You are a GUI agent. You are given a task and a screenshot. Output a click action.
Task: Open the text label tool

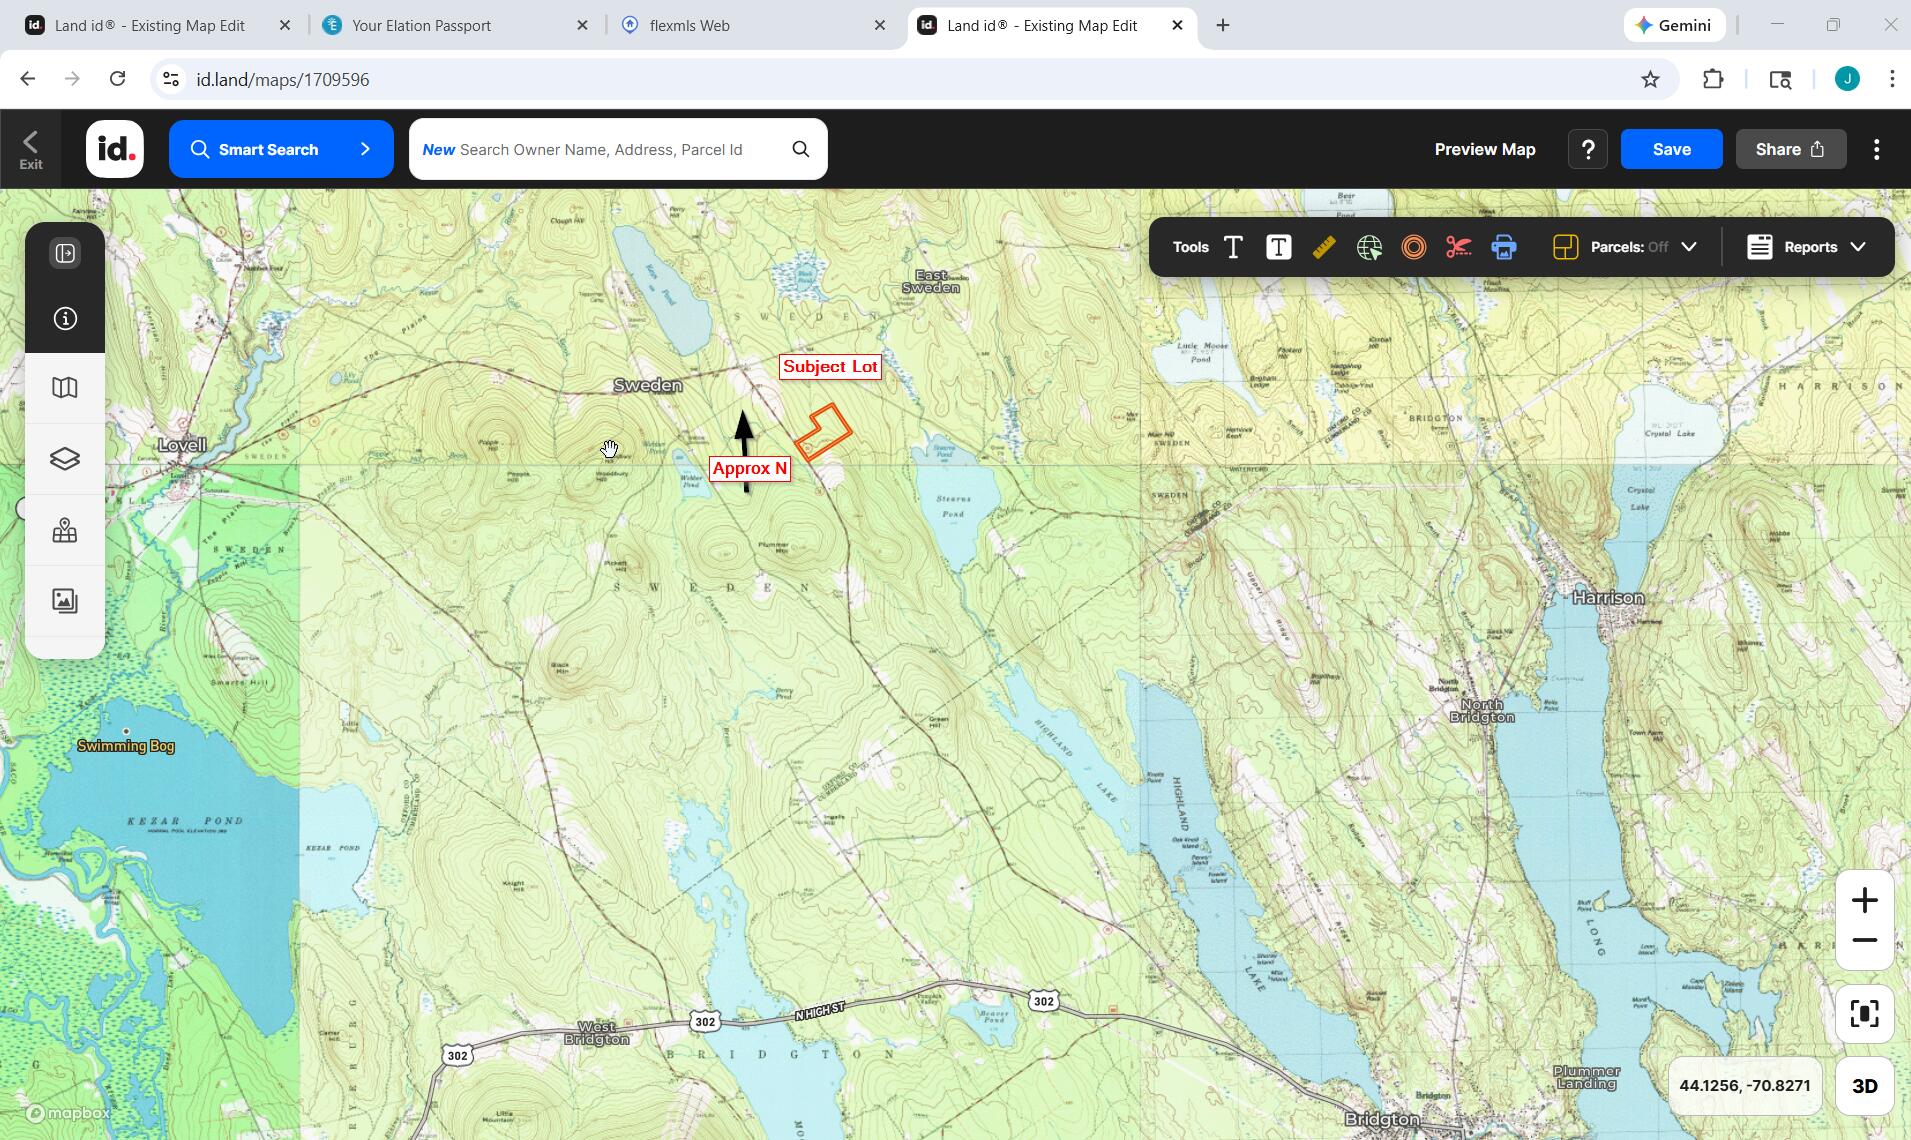[1234, 247]
